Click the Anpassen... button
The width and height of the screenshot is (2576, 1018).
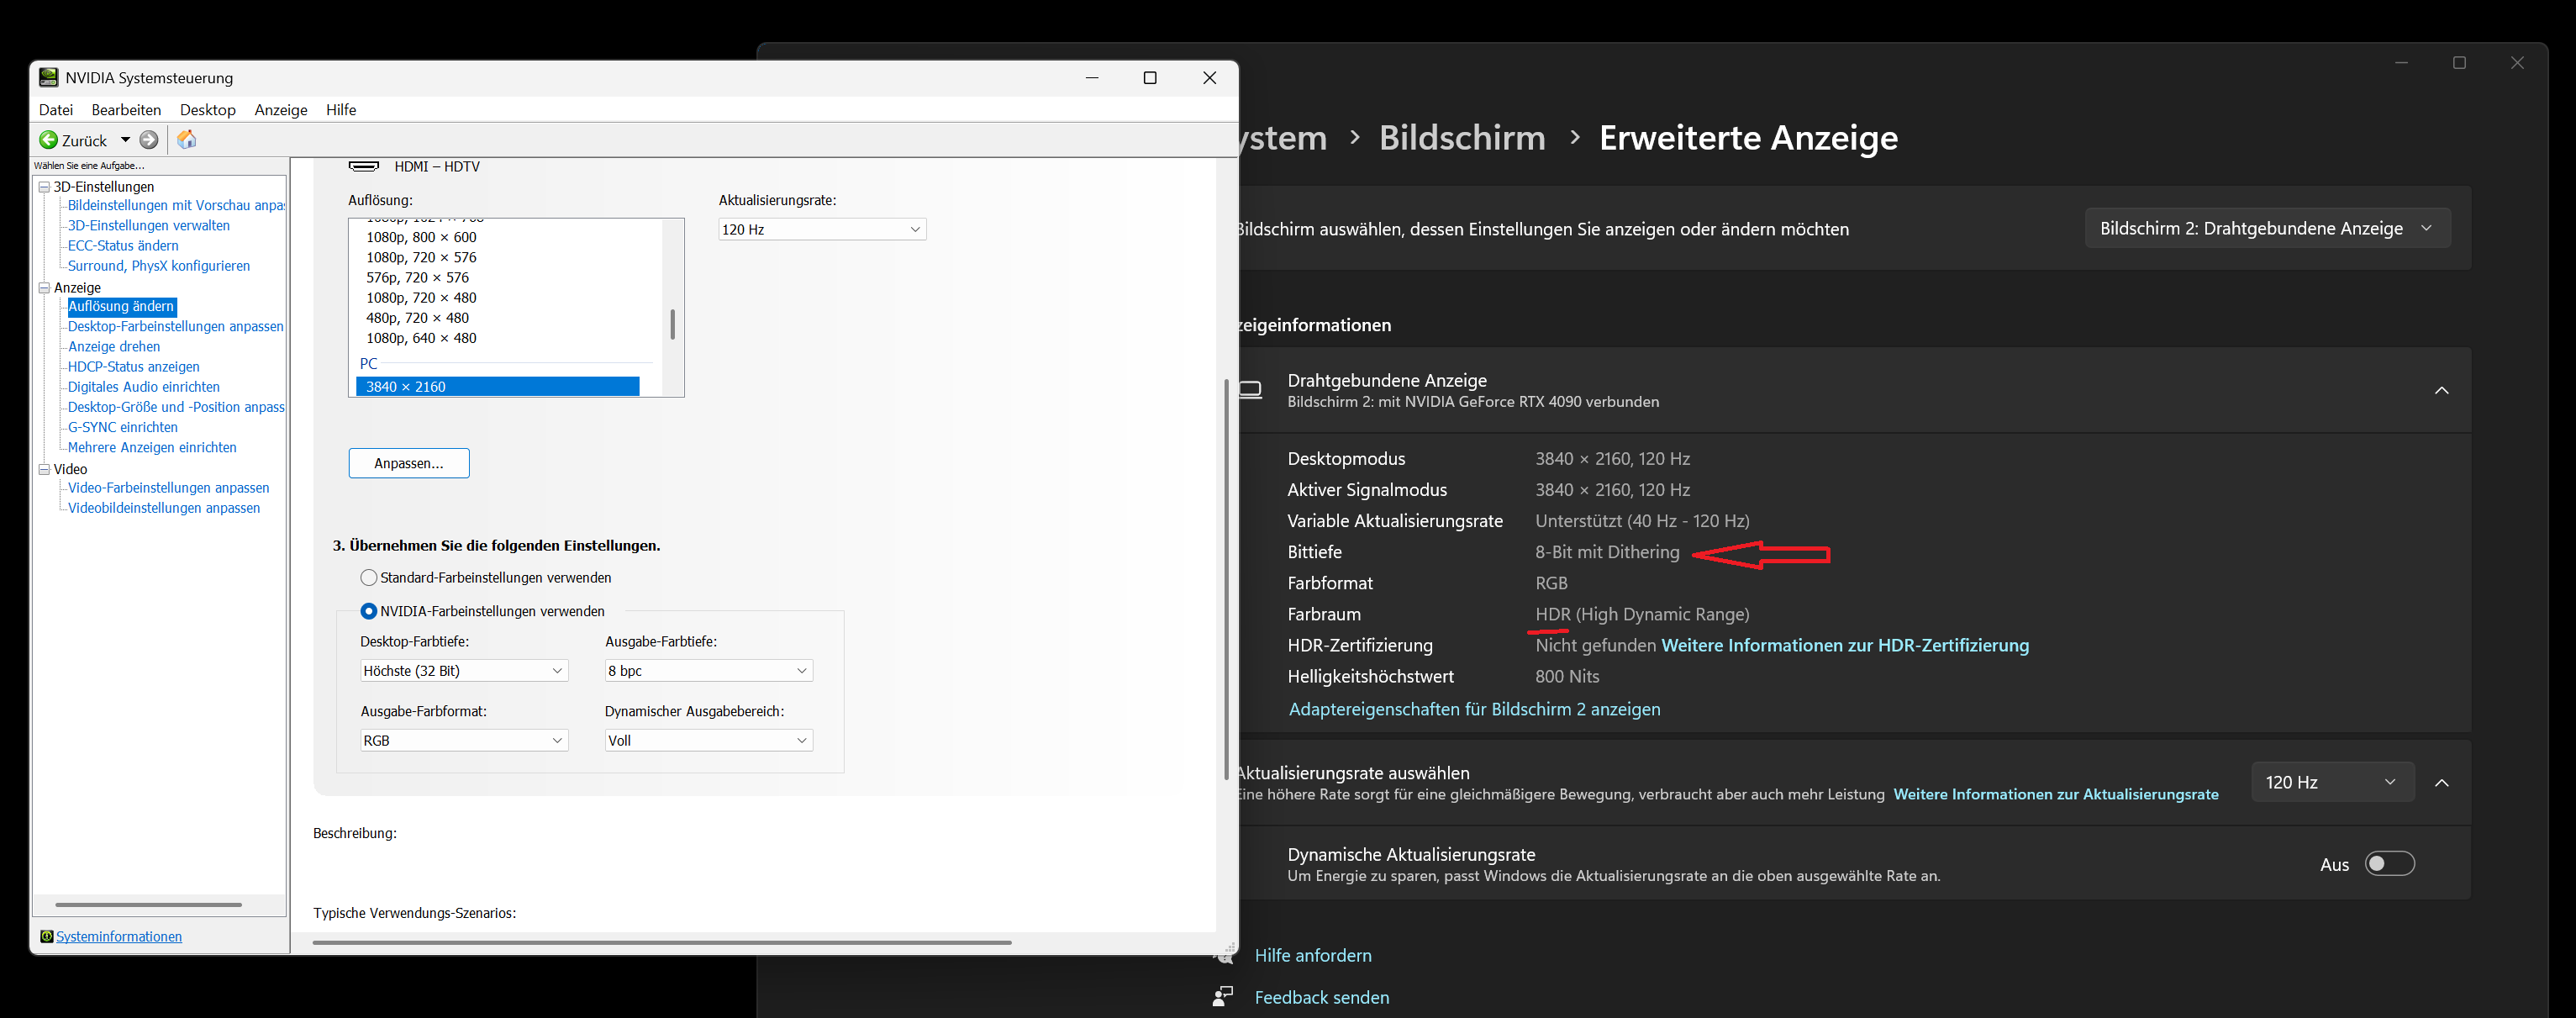(408, 463)
